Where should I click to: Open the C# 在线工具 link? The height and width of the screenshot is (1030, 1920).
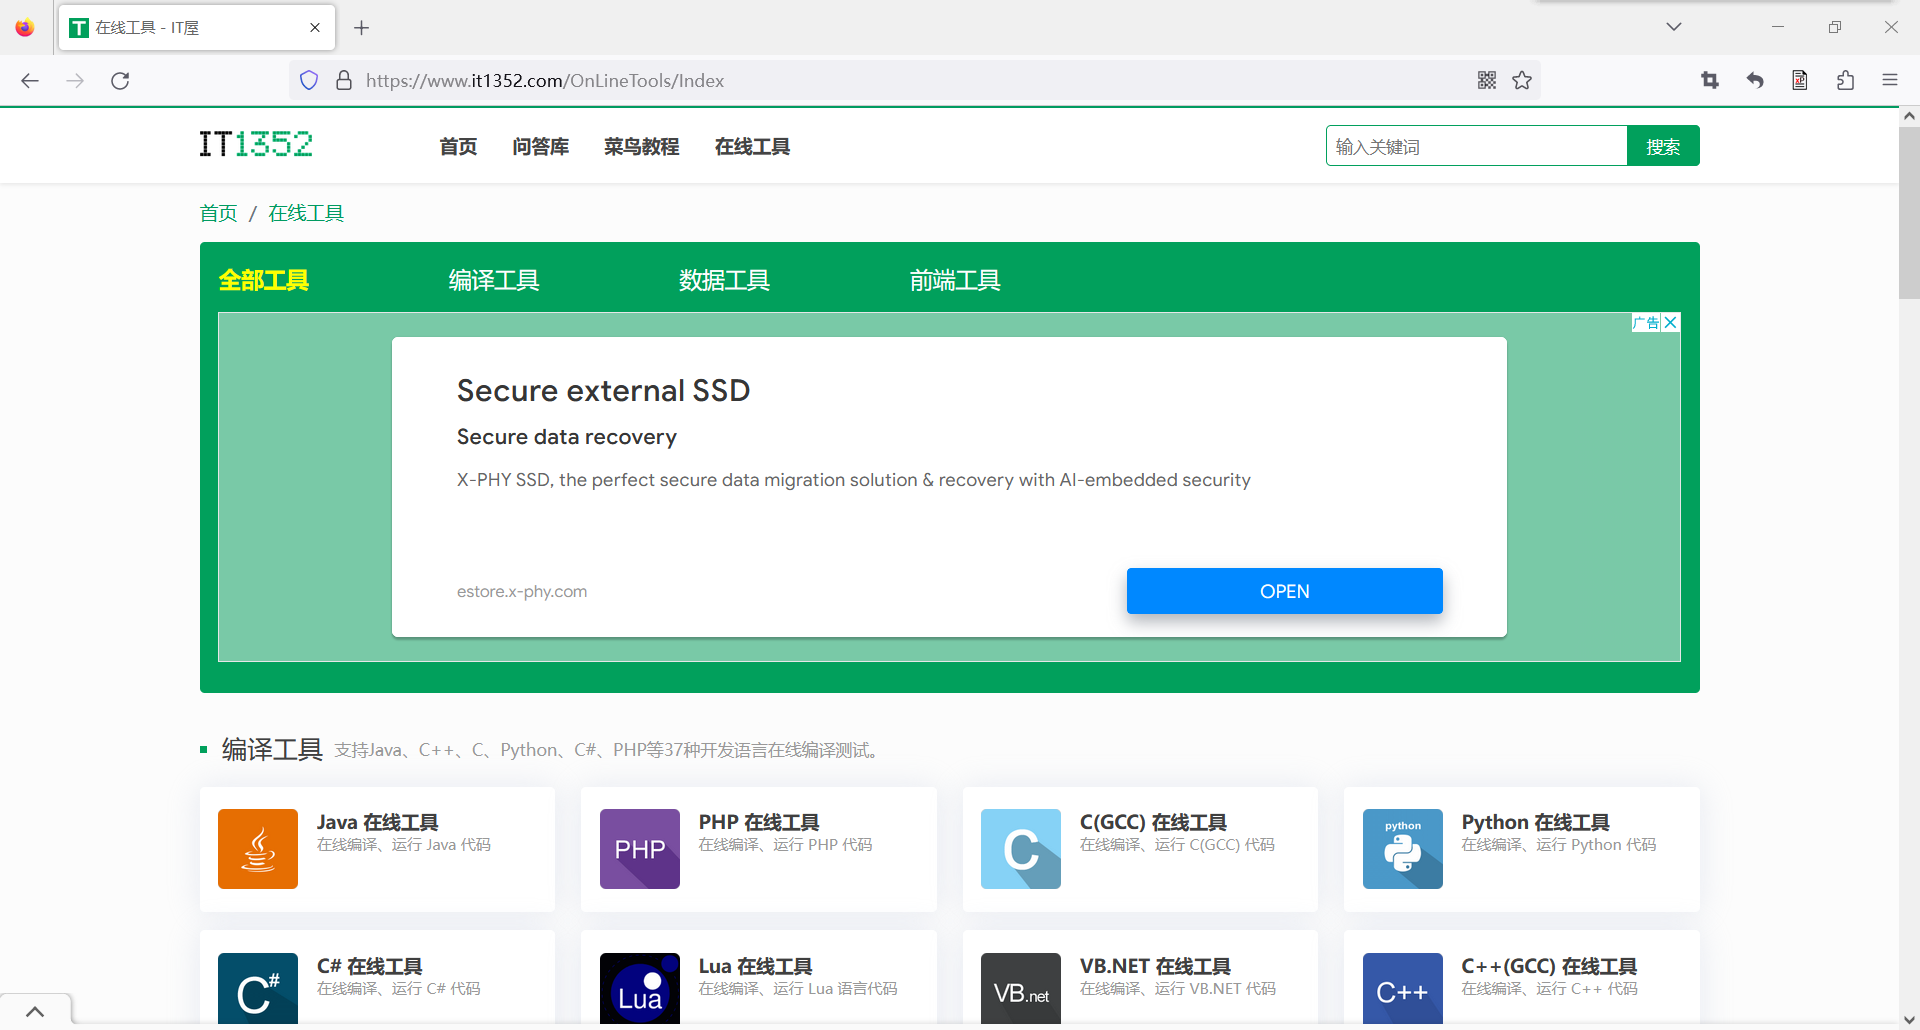tap(370, 966)
